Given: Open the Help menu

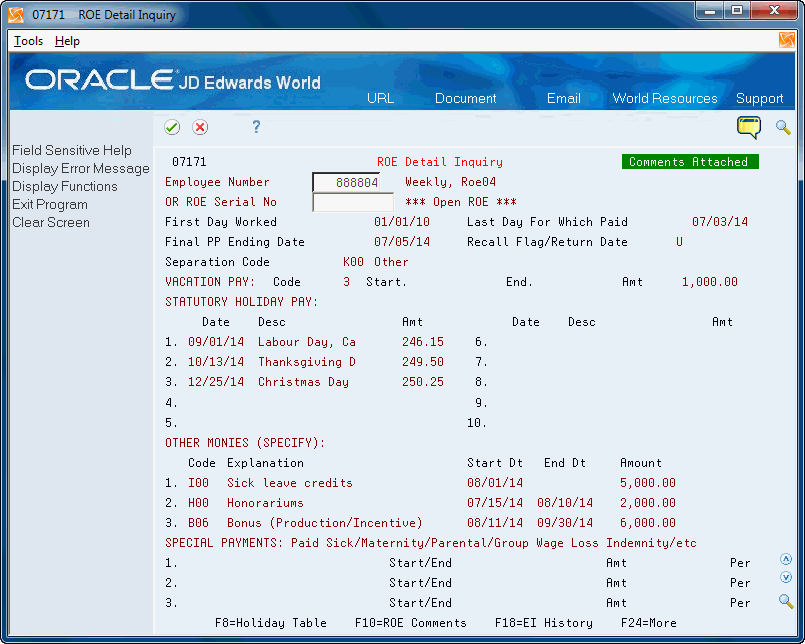Looking at the screenshot, I should (x=67, y=41).
